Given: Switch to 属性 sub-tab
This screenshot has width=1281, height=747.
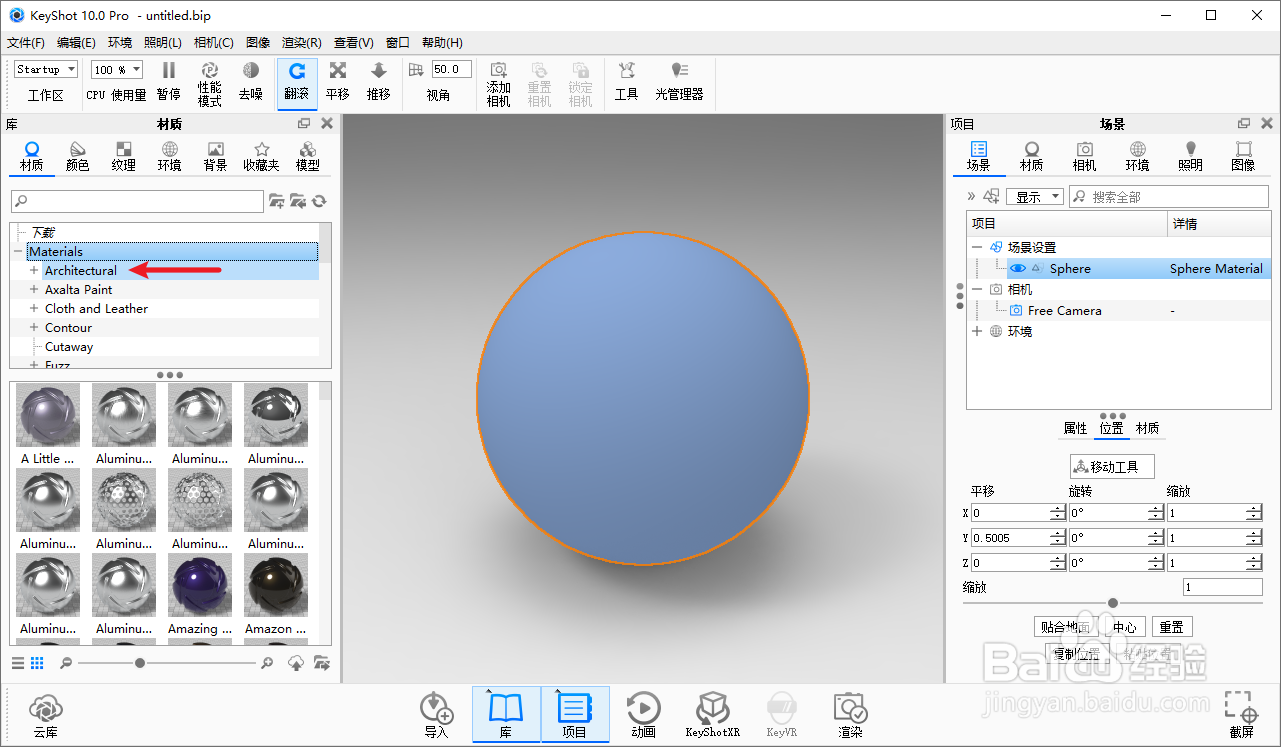Looking at the screenshot, I should pyautogui.click(x=1075, y=428).
